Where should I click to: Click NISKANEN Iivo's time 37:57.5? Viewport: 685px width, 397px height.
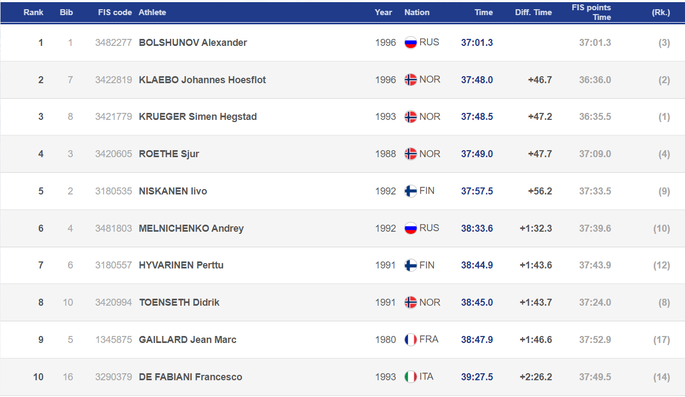pos(477,191)
